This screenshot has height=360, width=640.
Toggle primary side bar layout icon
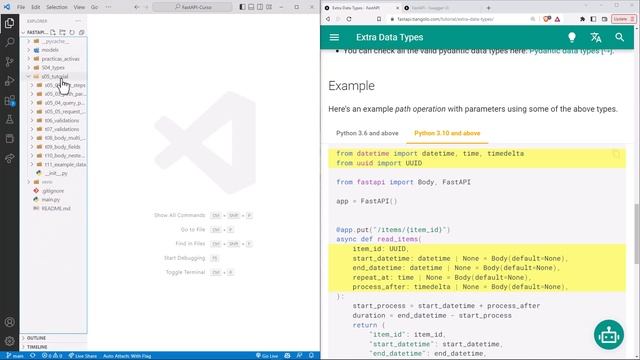tap(242, 7)
